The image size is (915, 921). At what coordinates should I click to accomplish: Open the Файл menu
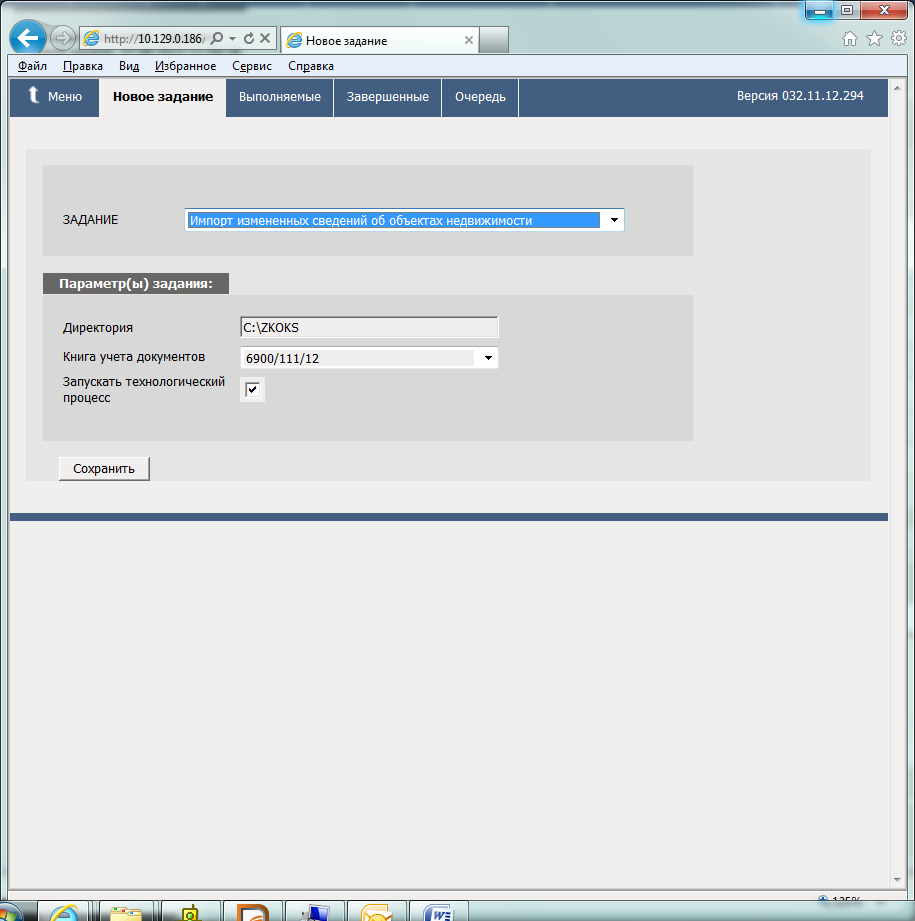pos(32,66)
